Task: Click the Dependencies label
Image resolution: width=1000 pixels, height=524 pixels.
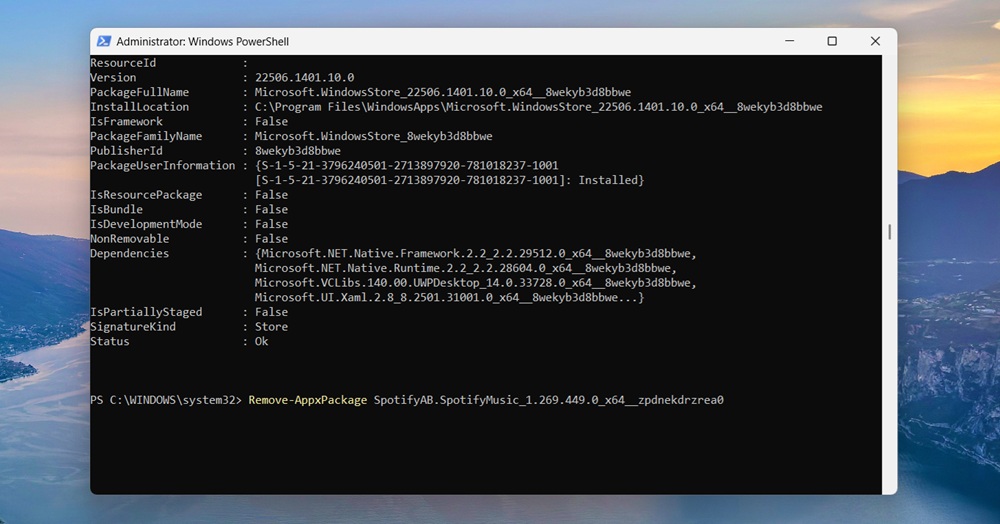Action: (129, 254)
